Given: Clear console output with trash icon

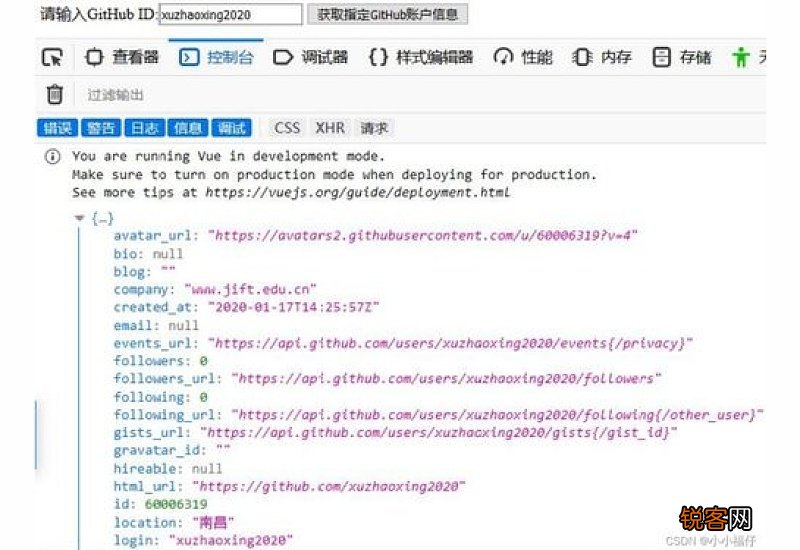Looking at the screenshot, I should point(55,94).
